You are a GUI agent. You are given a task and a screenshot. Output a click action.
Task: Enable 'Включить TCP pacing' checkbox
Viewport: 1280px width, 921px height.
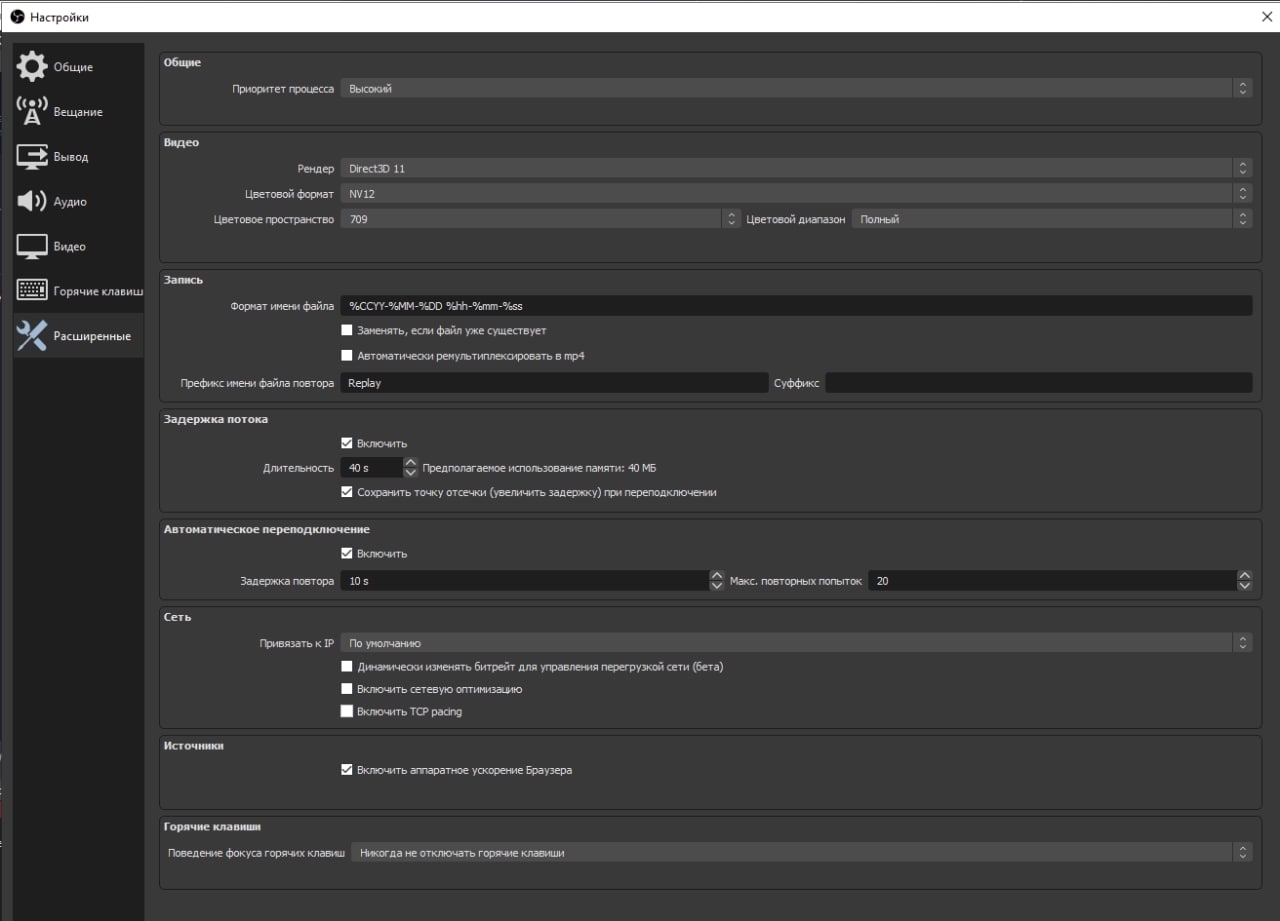point(347,712)
